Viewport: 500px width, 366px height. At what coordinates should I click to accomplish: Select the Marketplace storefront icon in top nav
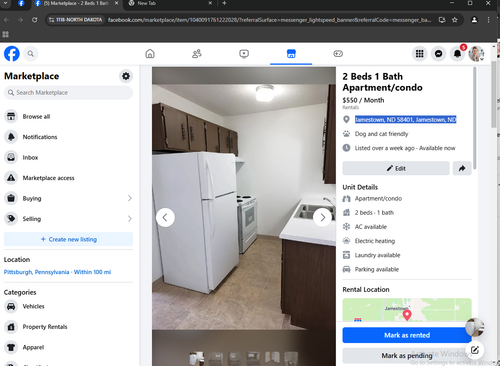pos(291,54)
